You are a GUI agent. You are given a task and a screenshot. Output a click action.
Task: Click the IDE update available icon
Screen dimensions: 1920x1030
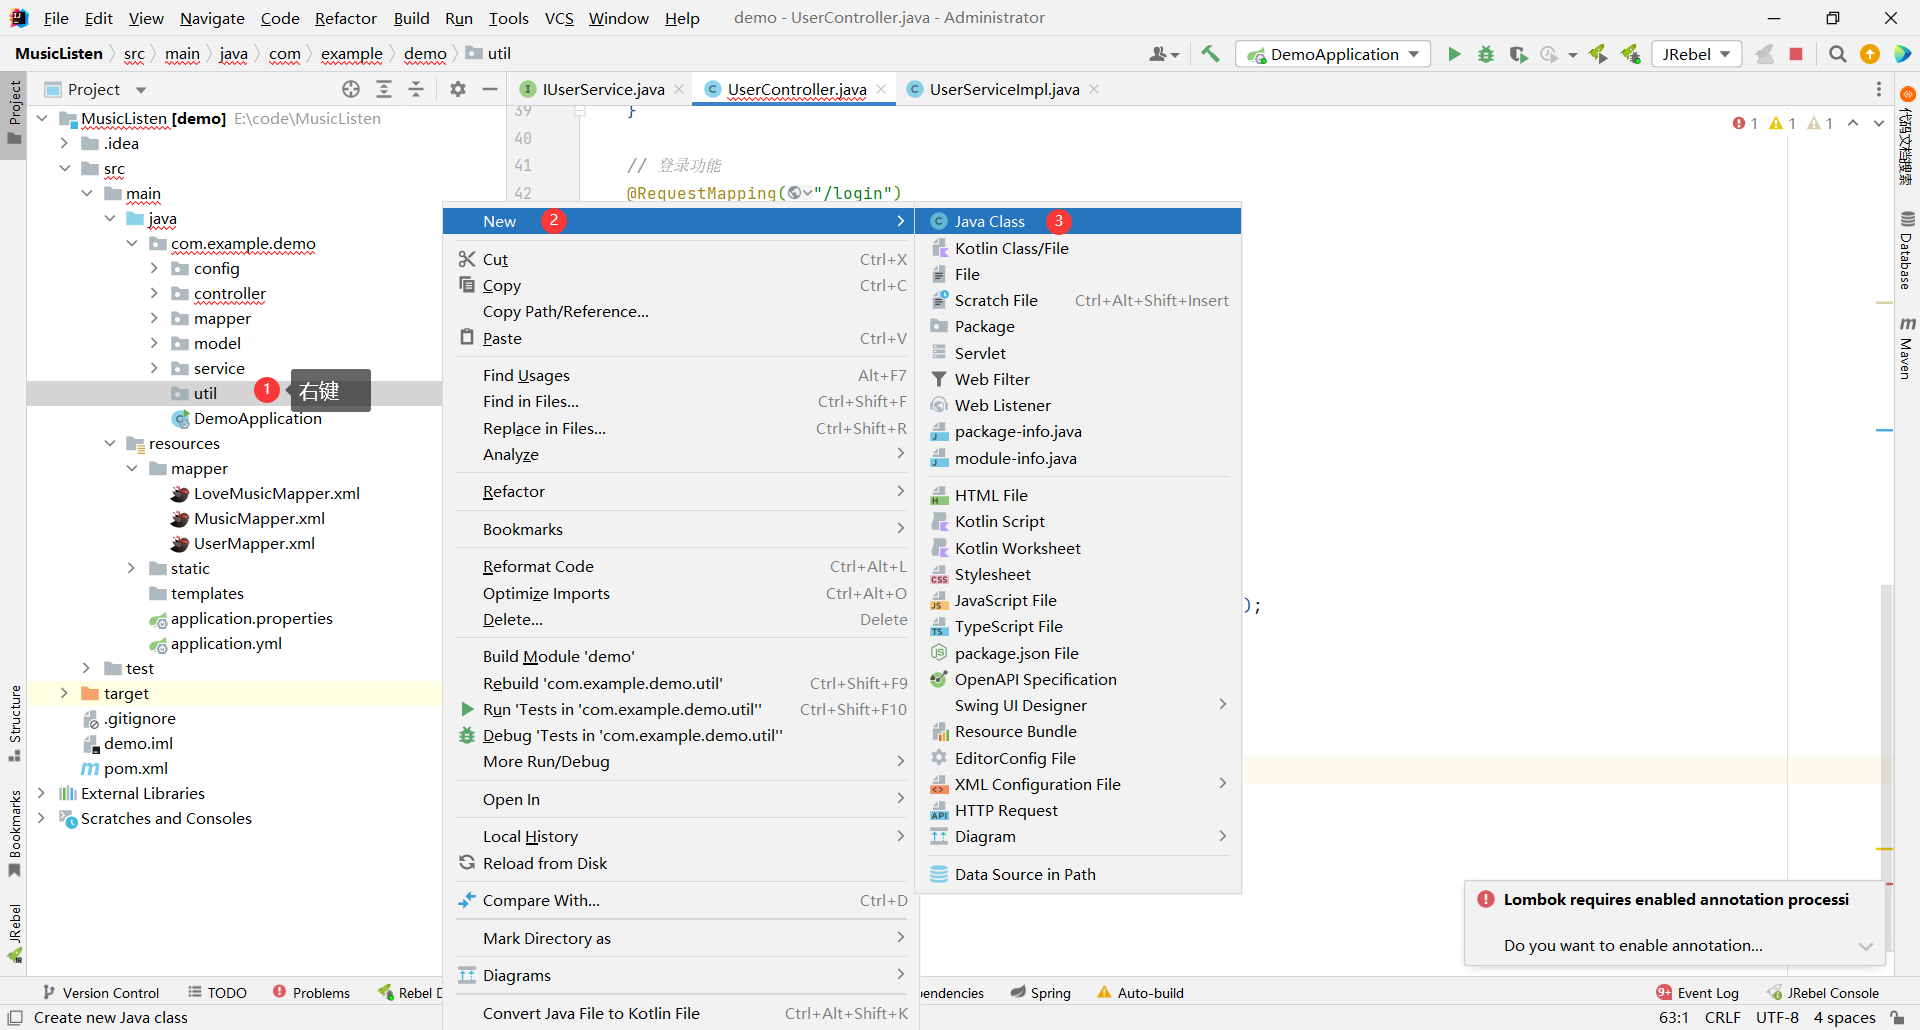tap(1870, 54)
